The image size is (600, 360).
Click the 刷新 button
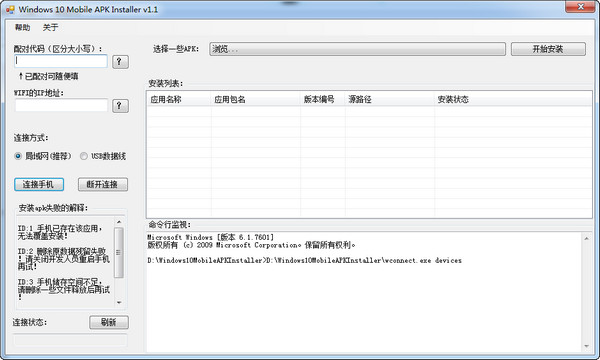(109, 322)
